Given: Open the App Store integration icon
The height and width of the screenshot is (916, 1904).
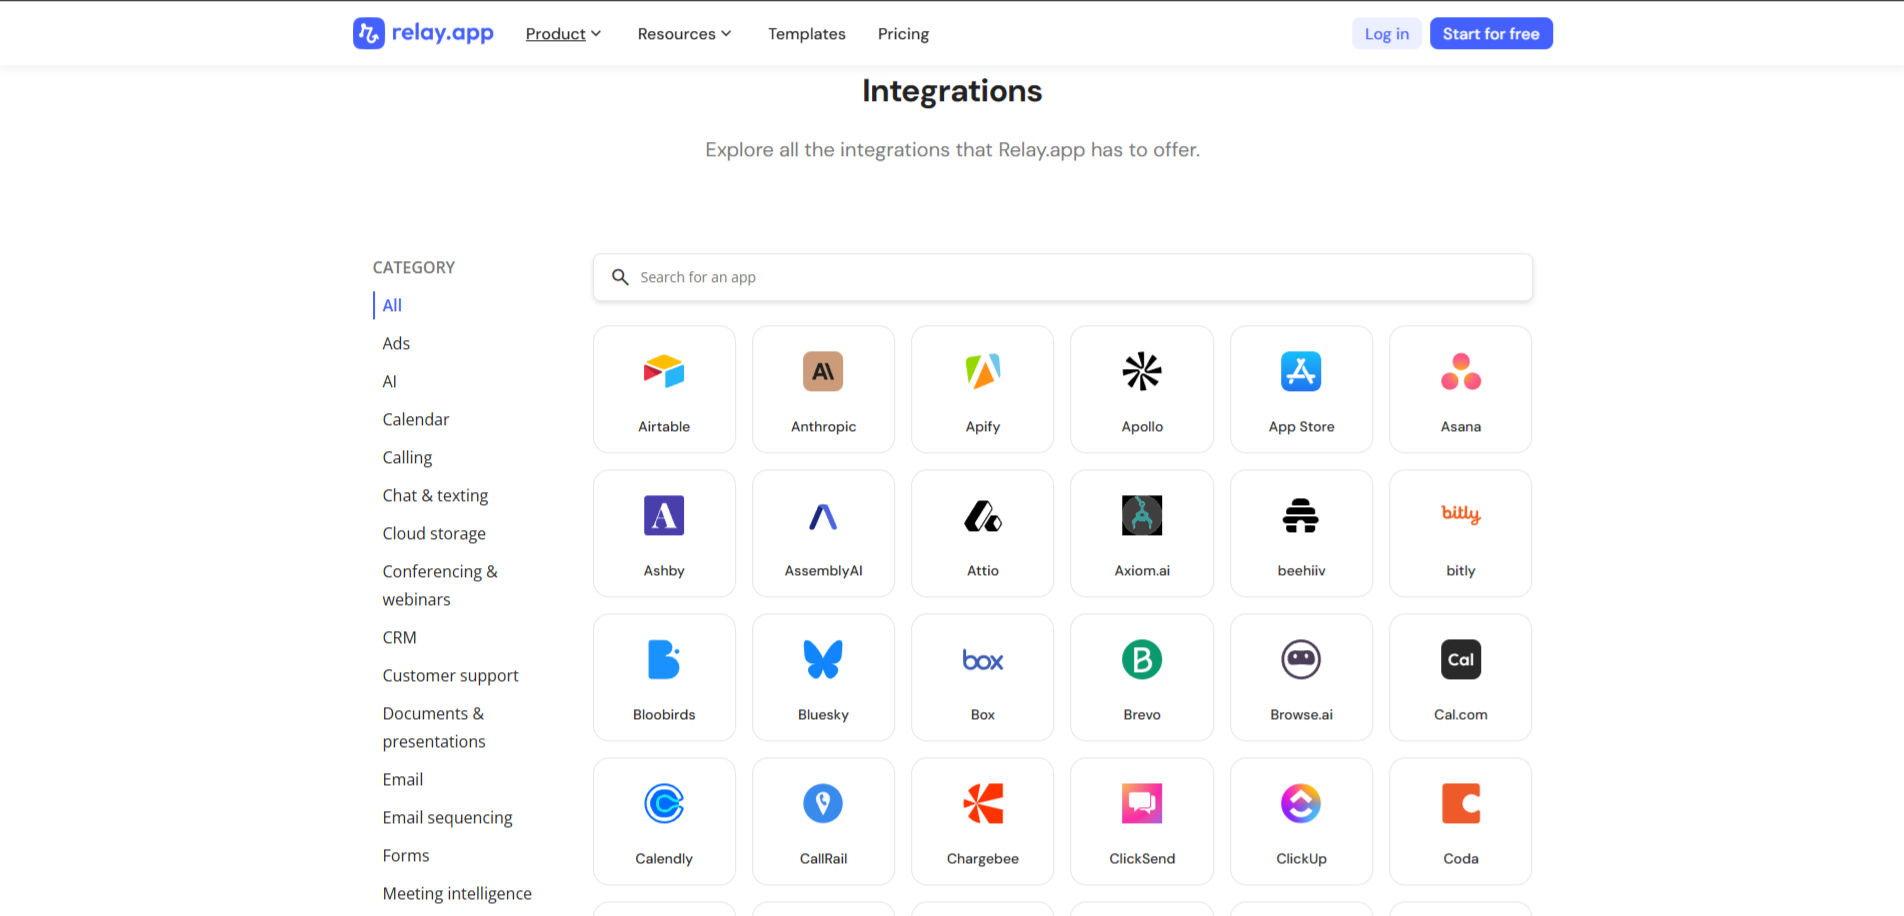Looking at the screenshot, I should pos(1301,372).
